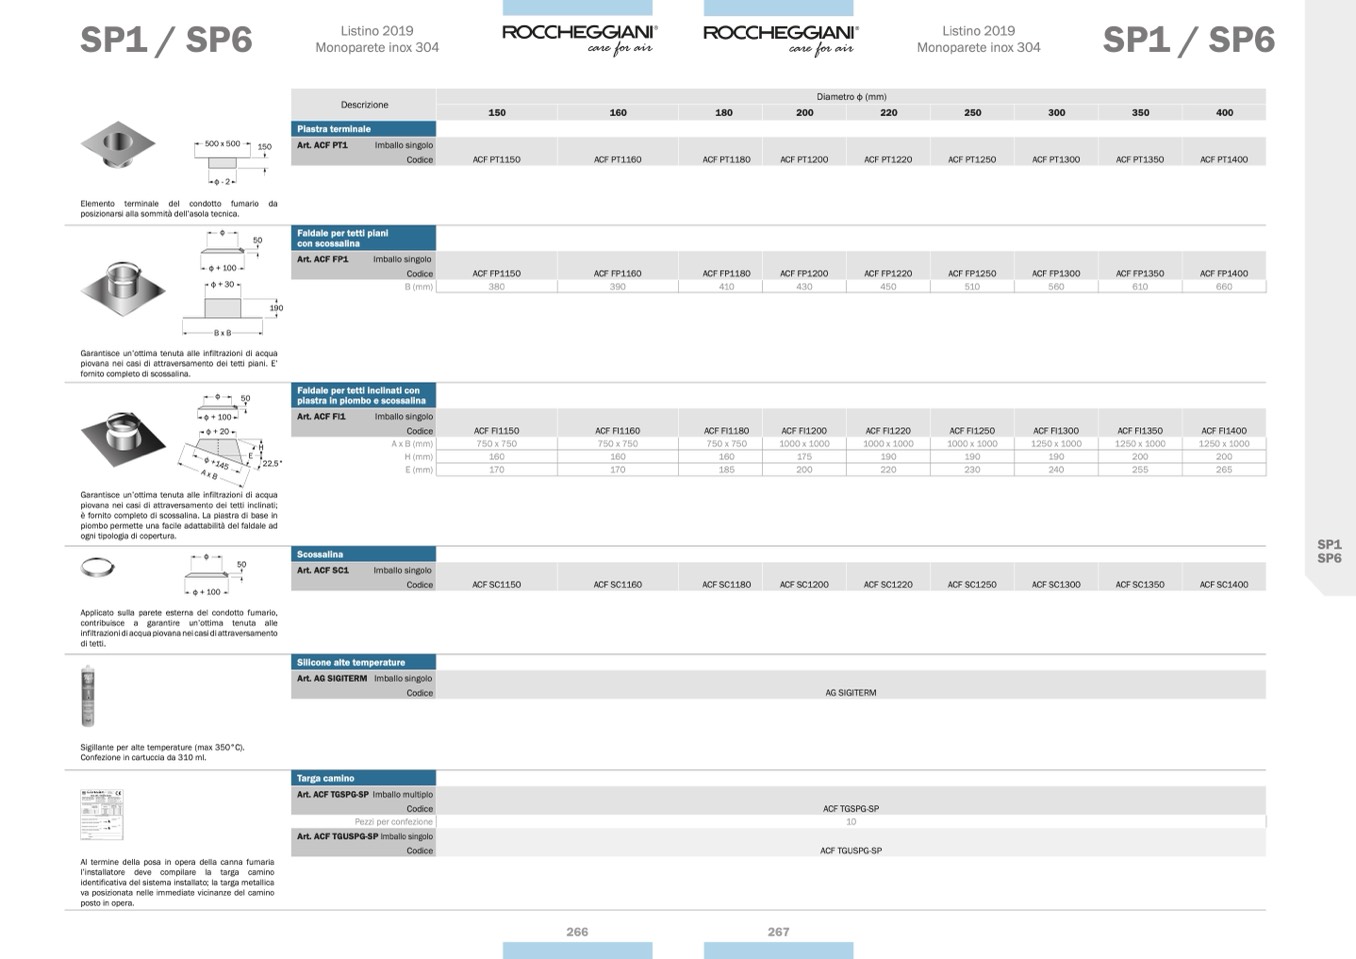Click the right Roccheggiani logo

780,38
